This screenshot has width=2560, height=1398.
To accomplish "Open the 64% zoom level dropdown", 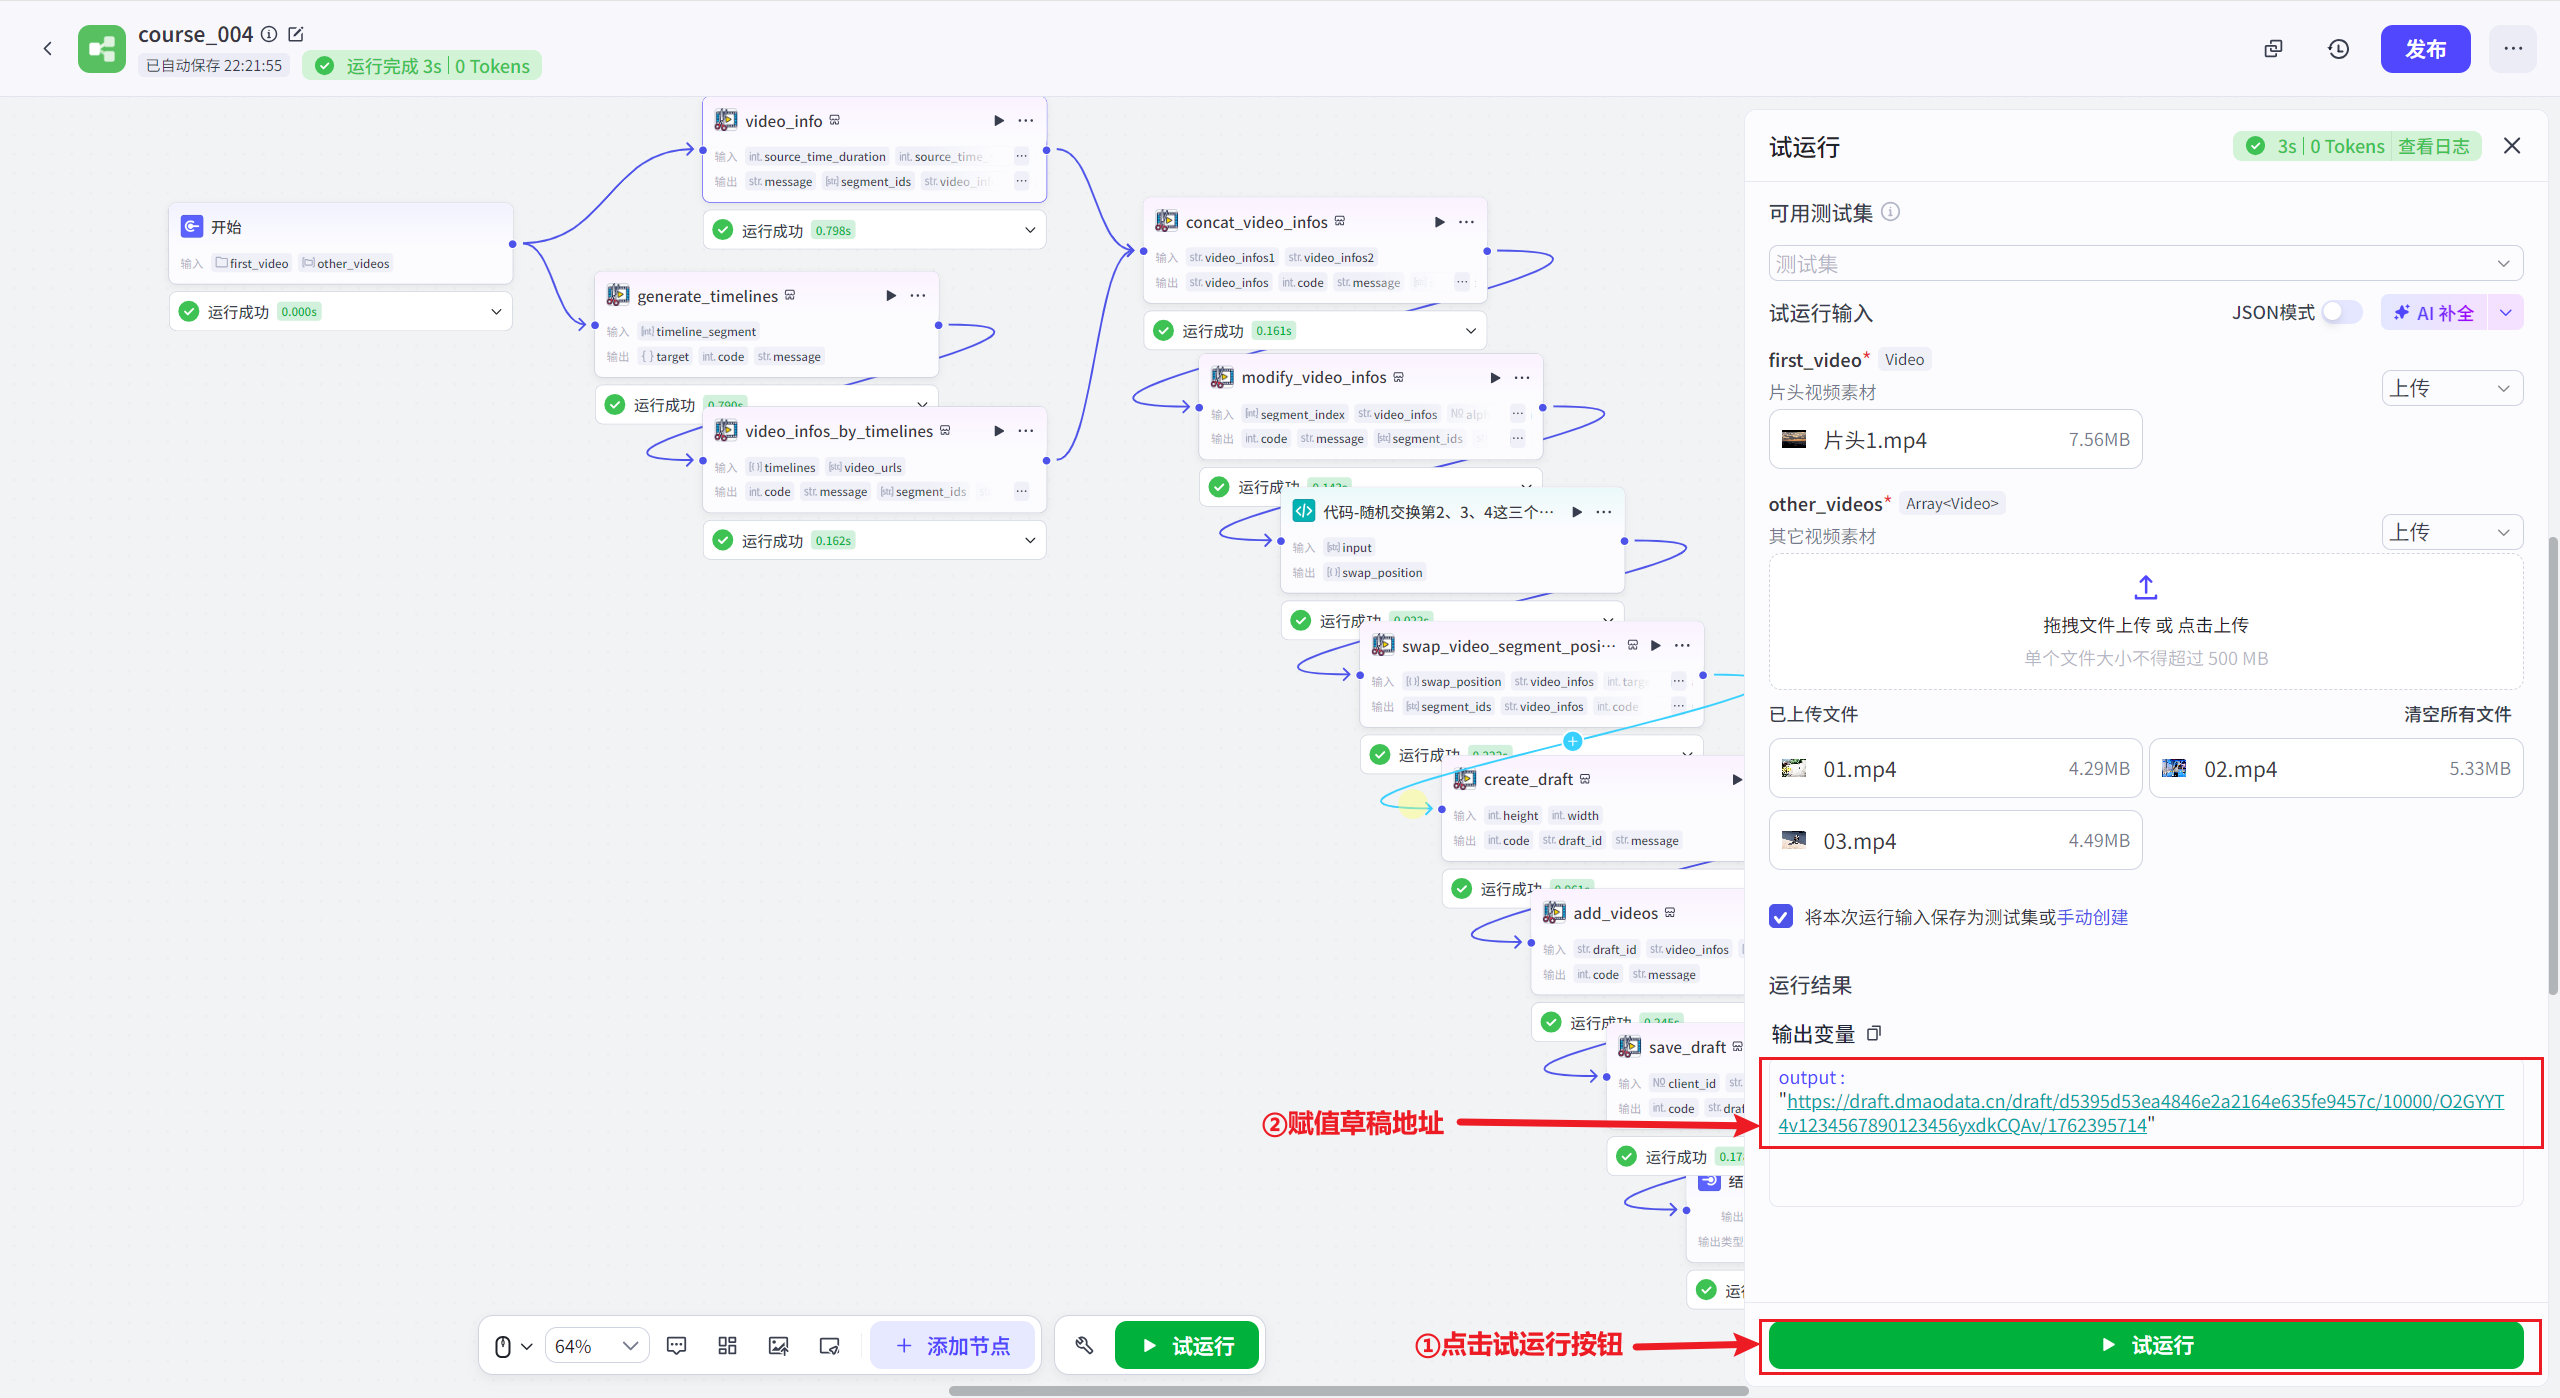I will pyautogui.click(x=596, y=1346).
